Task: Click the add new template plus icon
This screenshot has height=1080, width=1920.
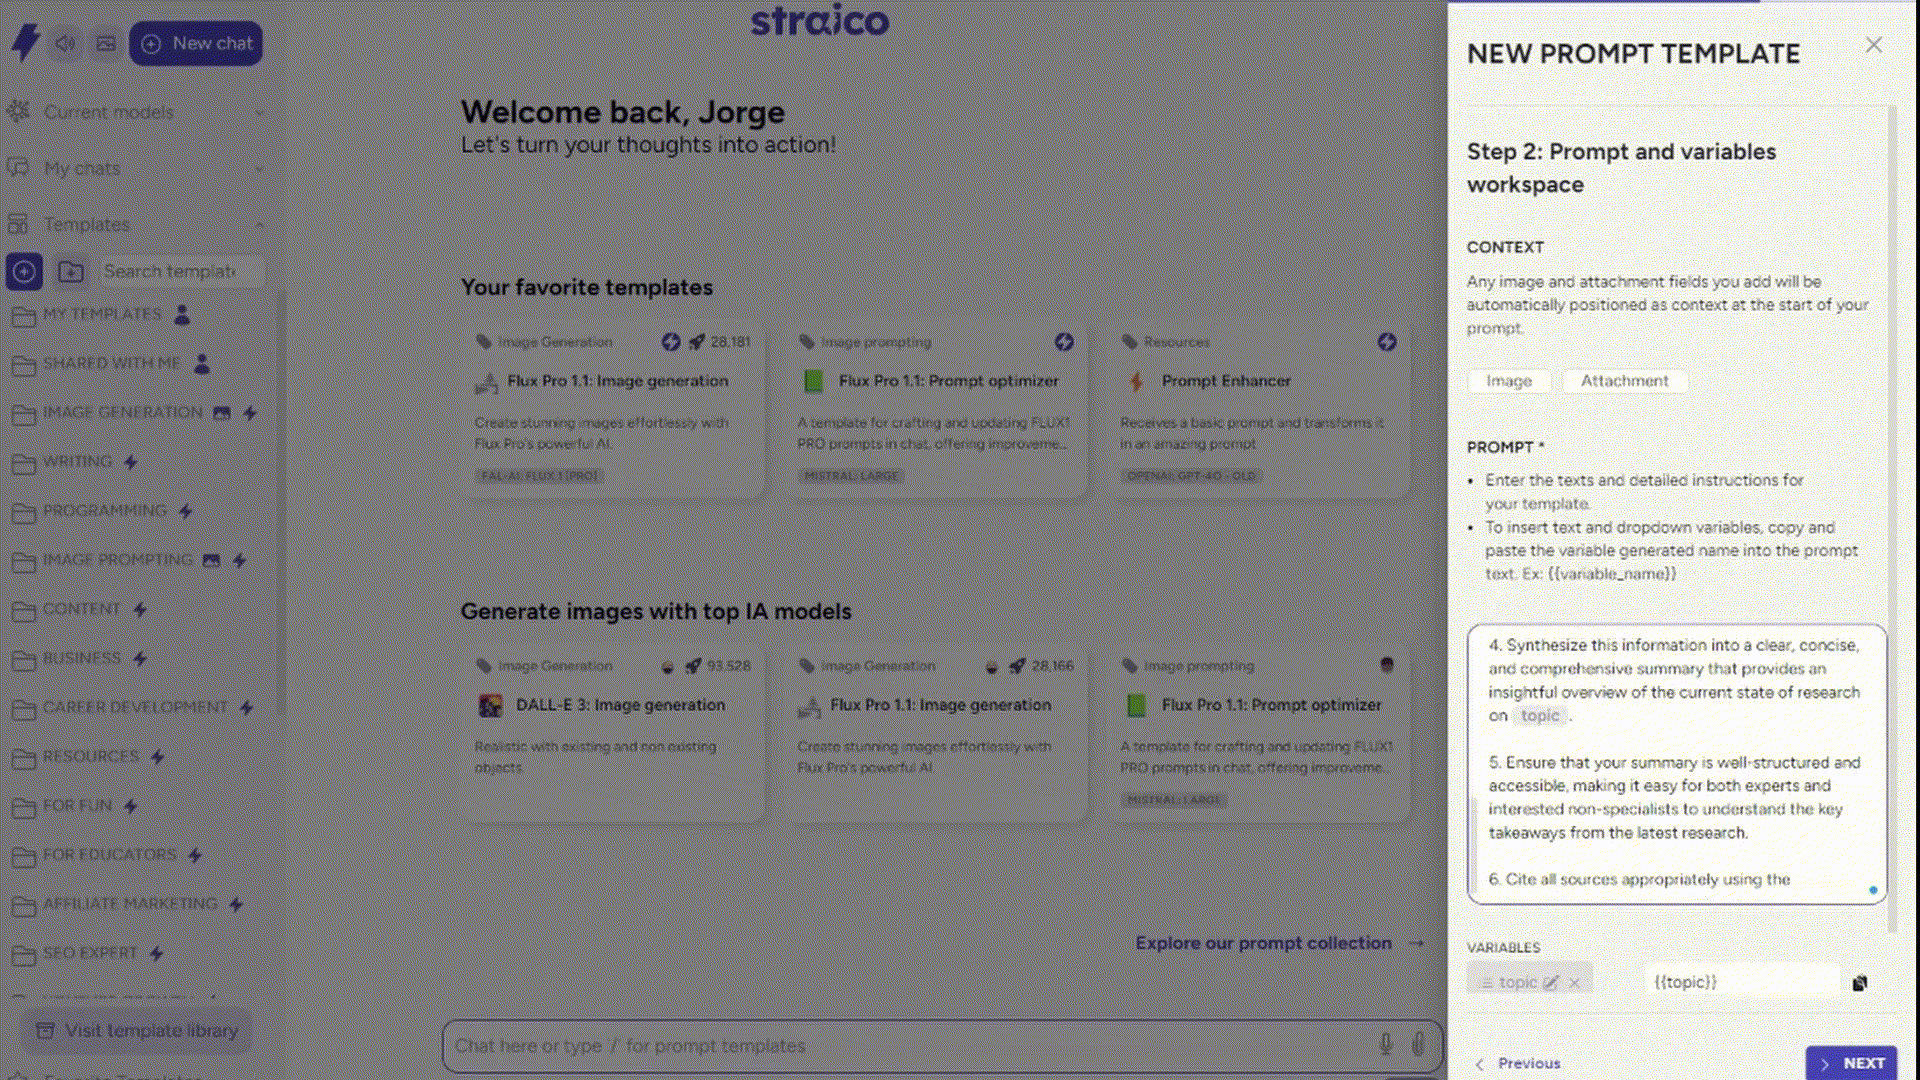Action: tap(24, 271)
